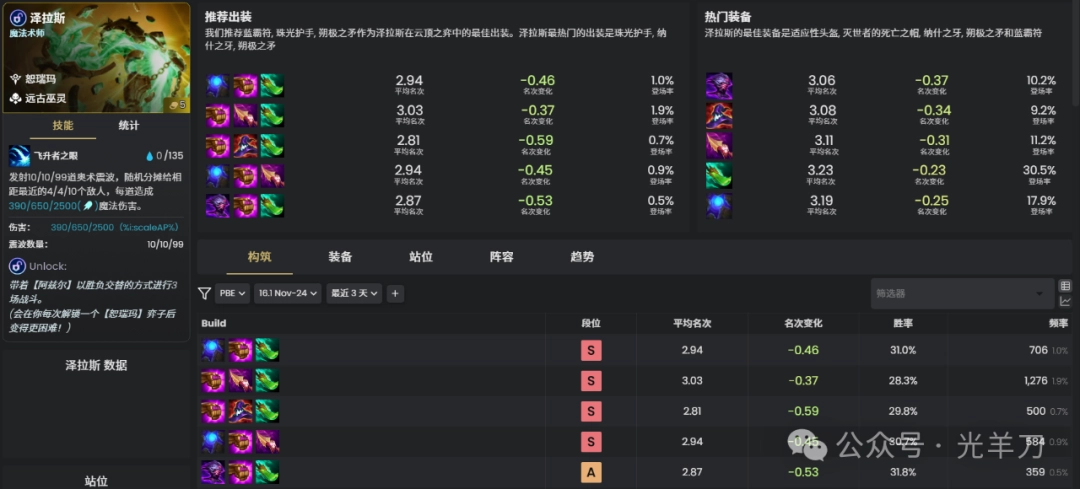
Task: Click the Unlock icon in the skill panel
Action: (17, 266)
